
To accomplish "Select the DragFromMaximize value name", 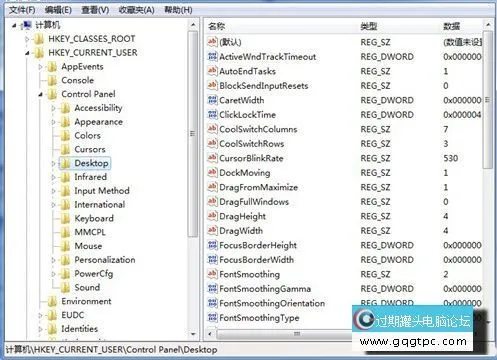I will tap(258, 187).
